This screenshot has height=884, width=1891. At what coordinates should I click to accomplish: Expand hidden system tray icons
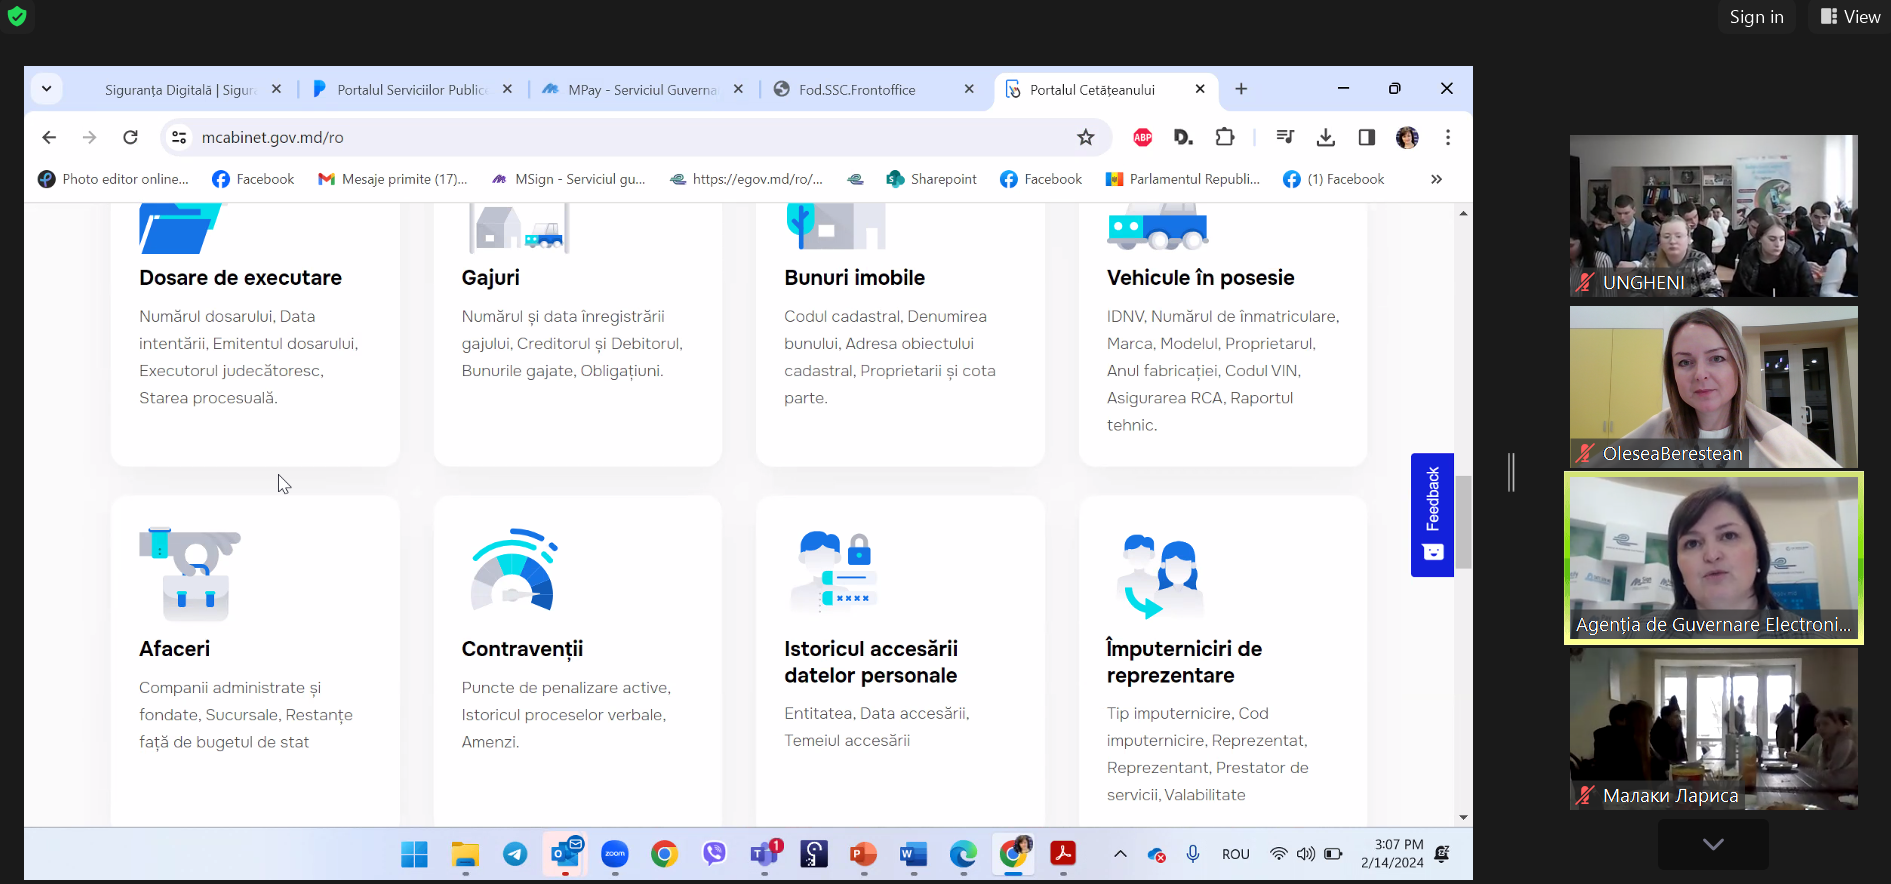(x=1120, y=854)
